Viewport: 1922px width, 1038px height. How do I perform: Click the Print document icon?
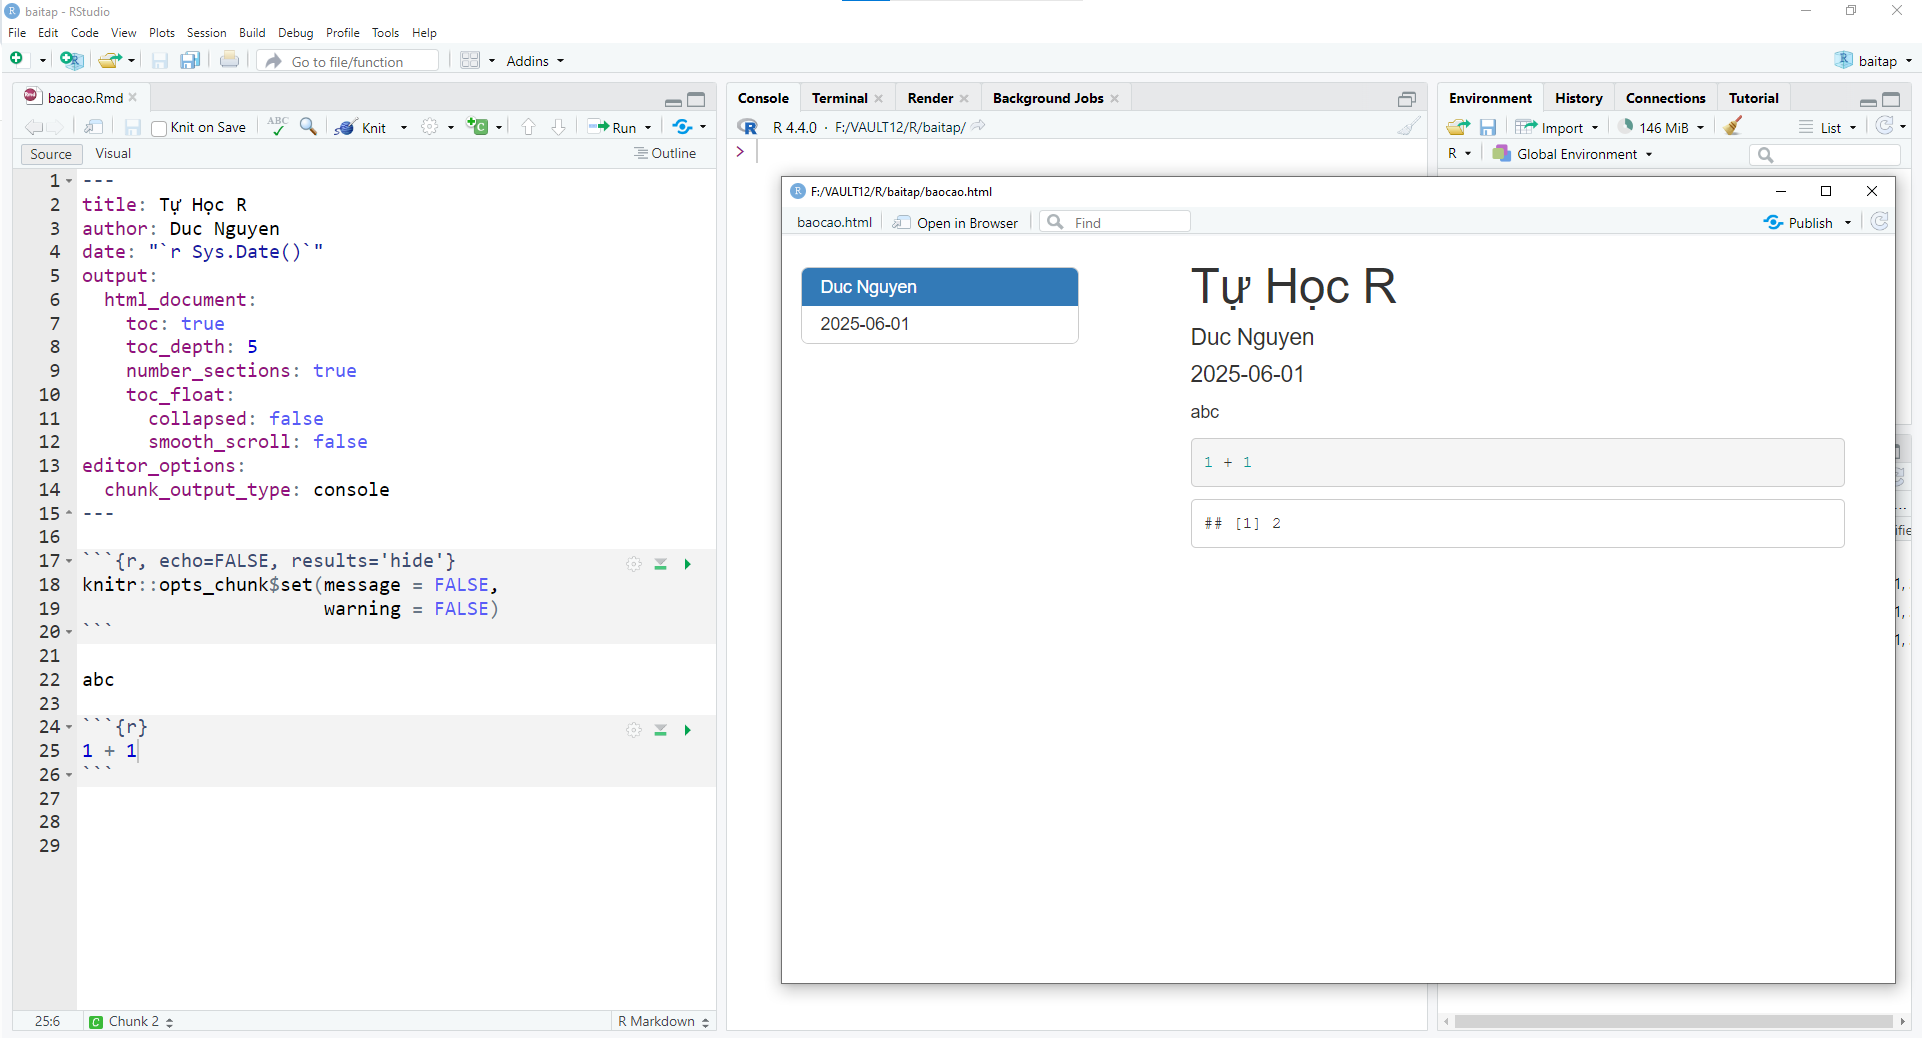coord(229,60)
